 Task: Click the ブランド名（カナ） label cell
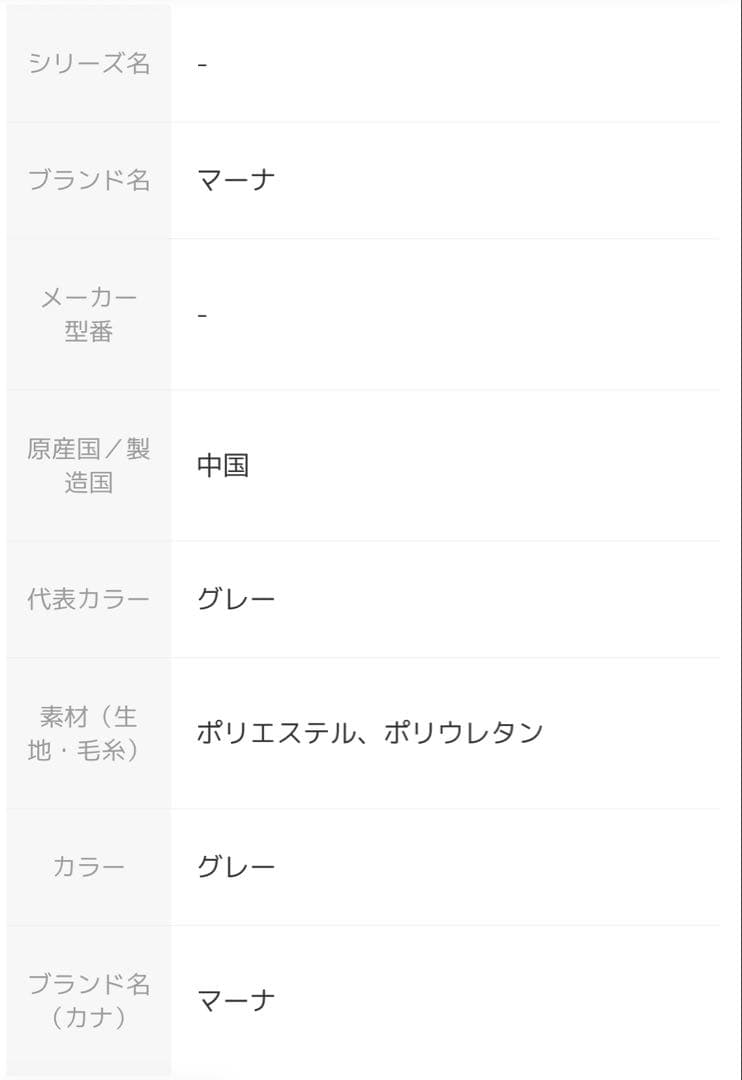click(89, 1000)
